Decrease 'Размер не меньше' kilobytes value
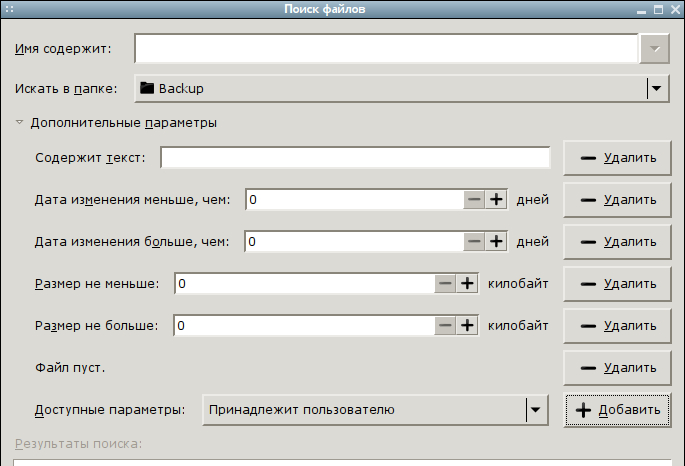Viewport: 685px width, 466px height. [x=445, y=283]
